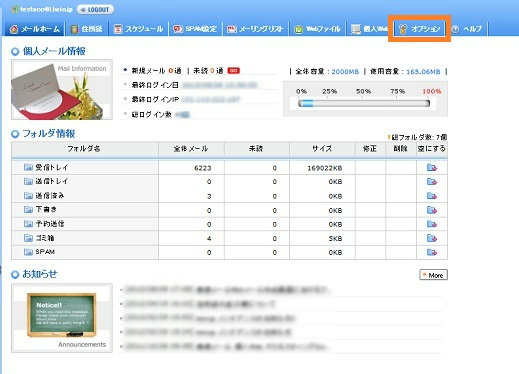Screen dimensions: 519x374
Task: Click the 最終ログインIP label
Action: [155, 99]
